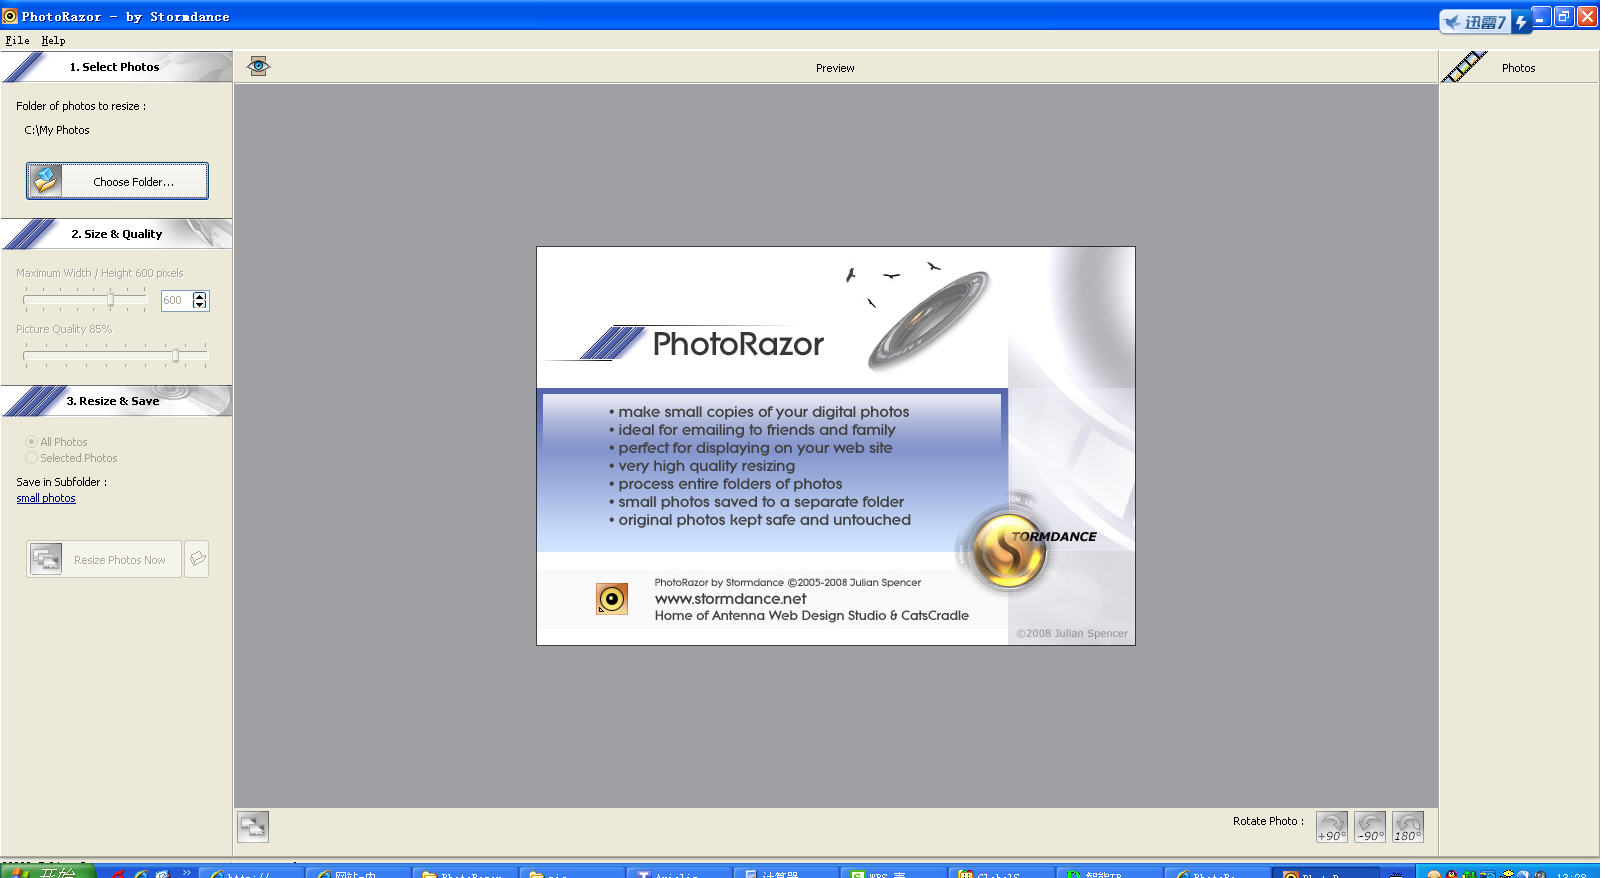The image size is (1608, 878).
Task: Rotate photo by 180 degrees
Action: [1408, 827]
